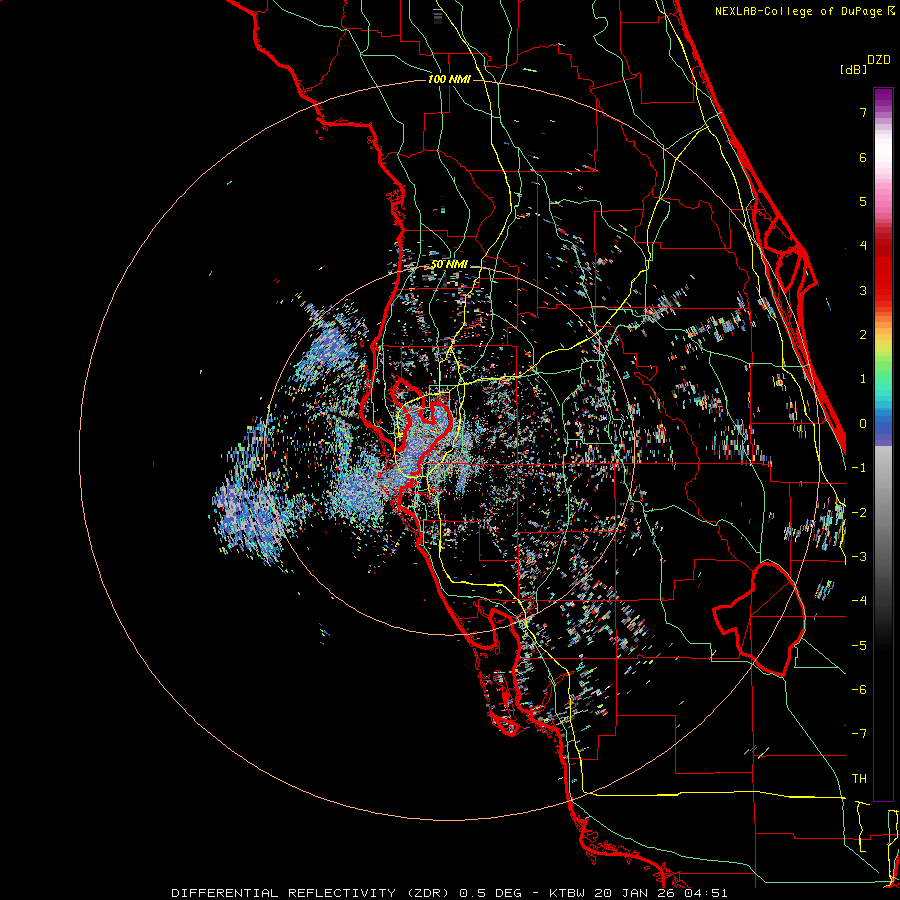
Task: Select the -5 dB scale tick label
Action: click(x=859, y=646)
